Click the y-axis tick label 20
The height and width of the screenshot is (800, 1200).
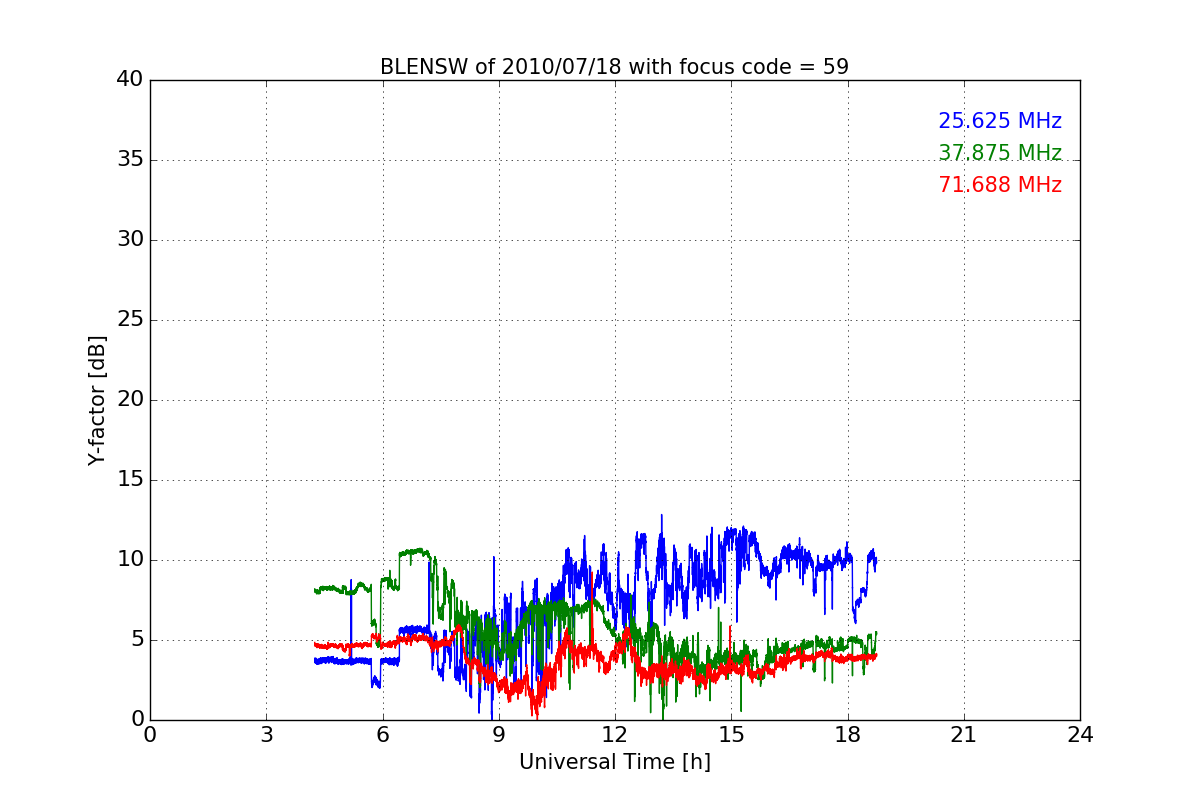point(130,400)
